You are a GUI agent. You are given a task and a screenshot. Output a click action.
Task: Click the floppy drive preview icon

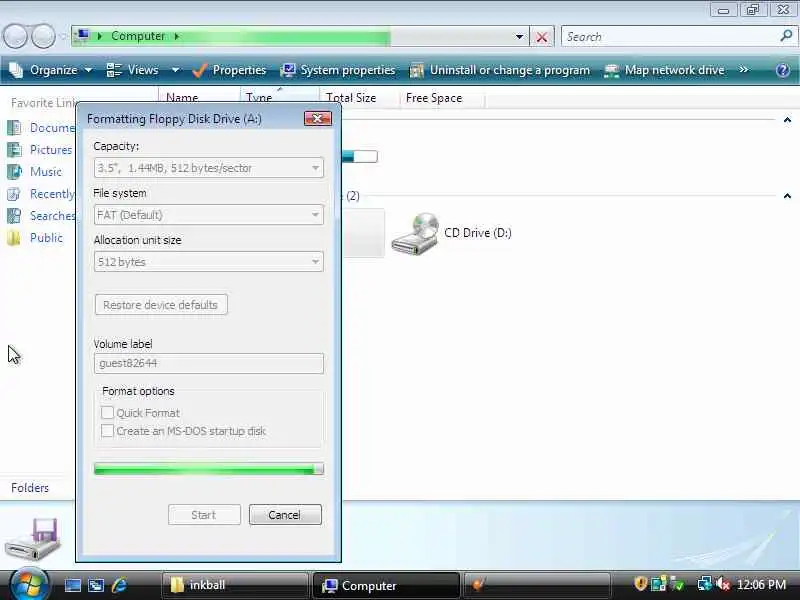click(x=33, y=539)
